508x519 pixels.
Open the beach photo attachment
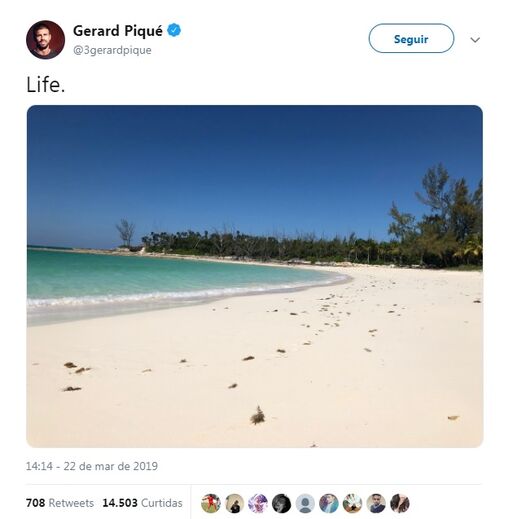255,276
